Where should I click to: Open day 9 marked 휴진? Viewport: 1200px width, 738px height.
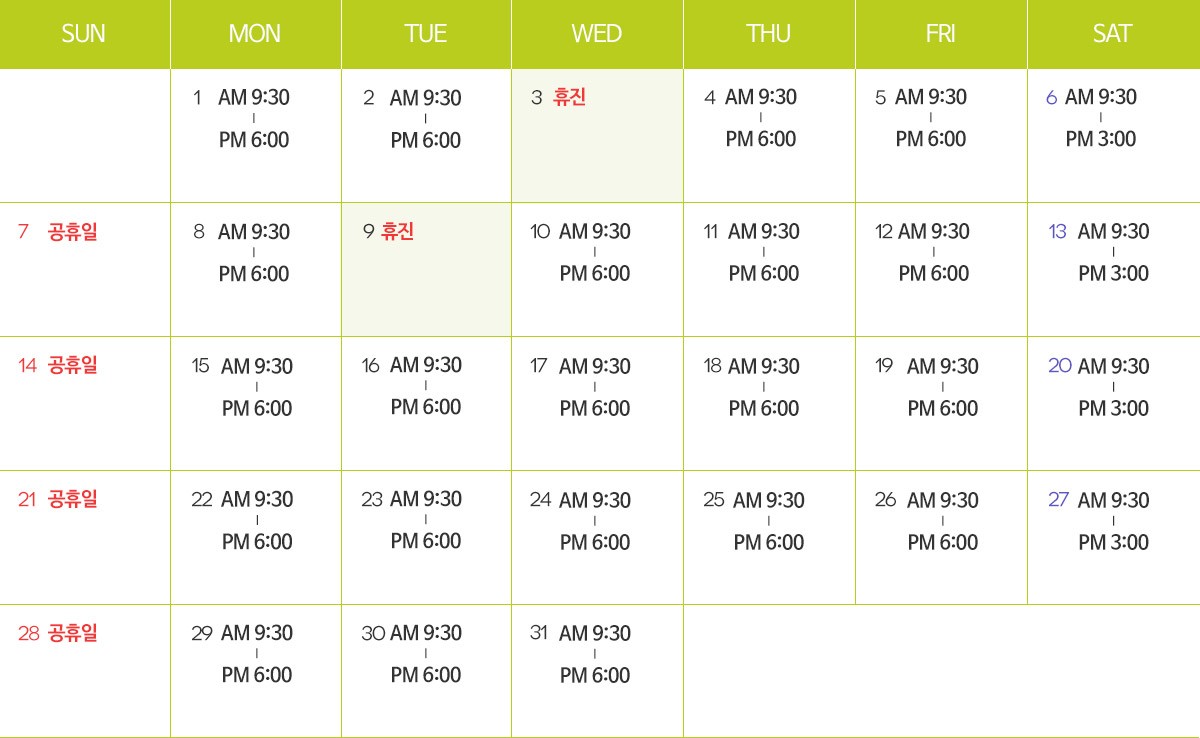(426, 269)
